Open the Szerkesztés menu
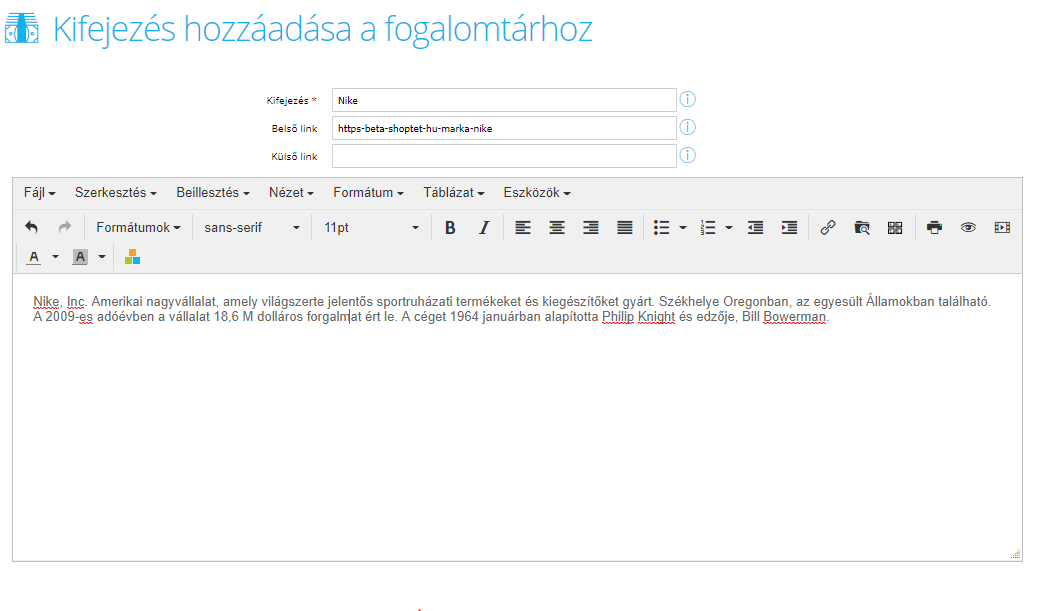This screenshot has height=611, width=1041. pos(116,193)
